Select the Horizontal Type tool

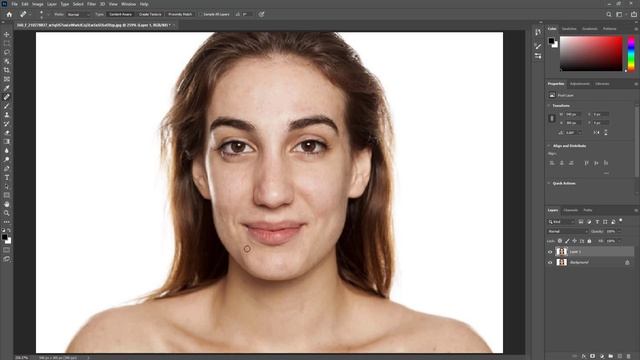(7, 178)
